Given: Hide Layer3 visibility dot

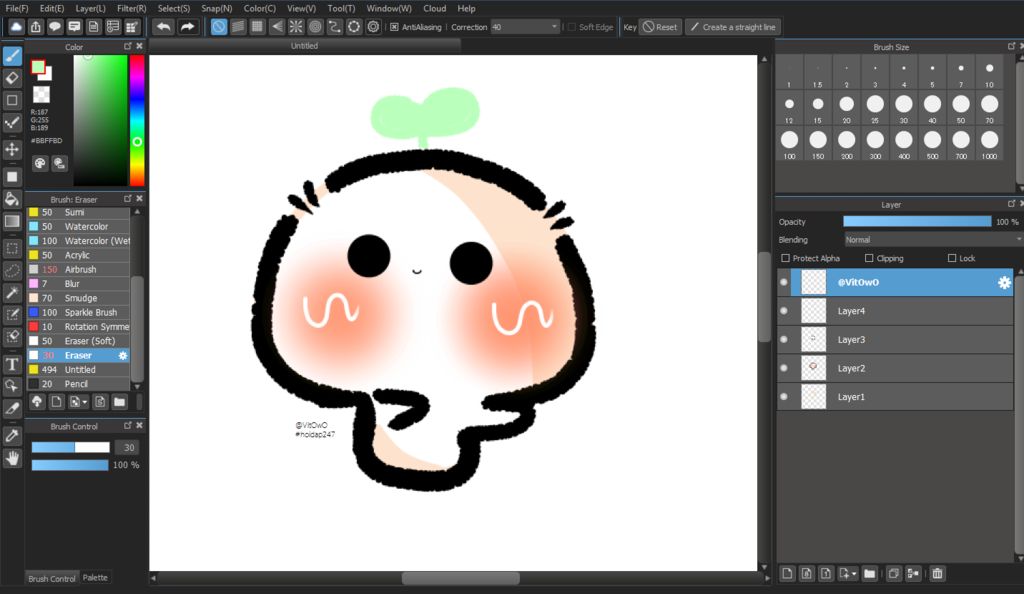Looking at the screenshot, I should [784, 340].
